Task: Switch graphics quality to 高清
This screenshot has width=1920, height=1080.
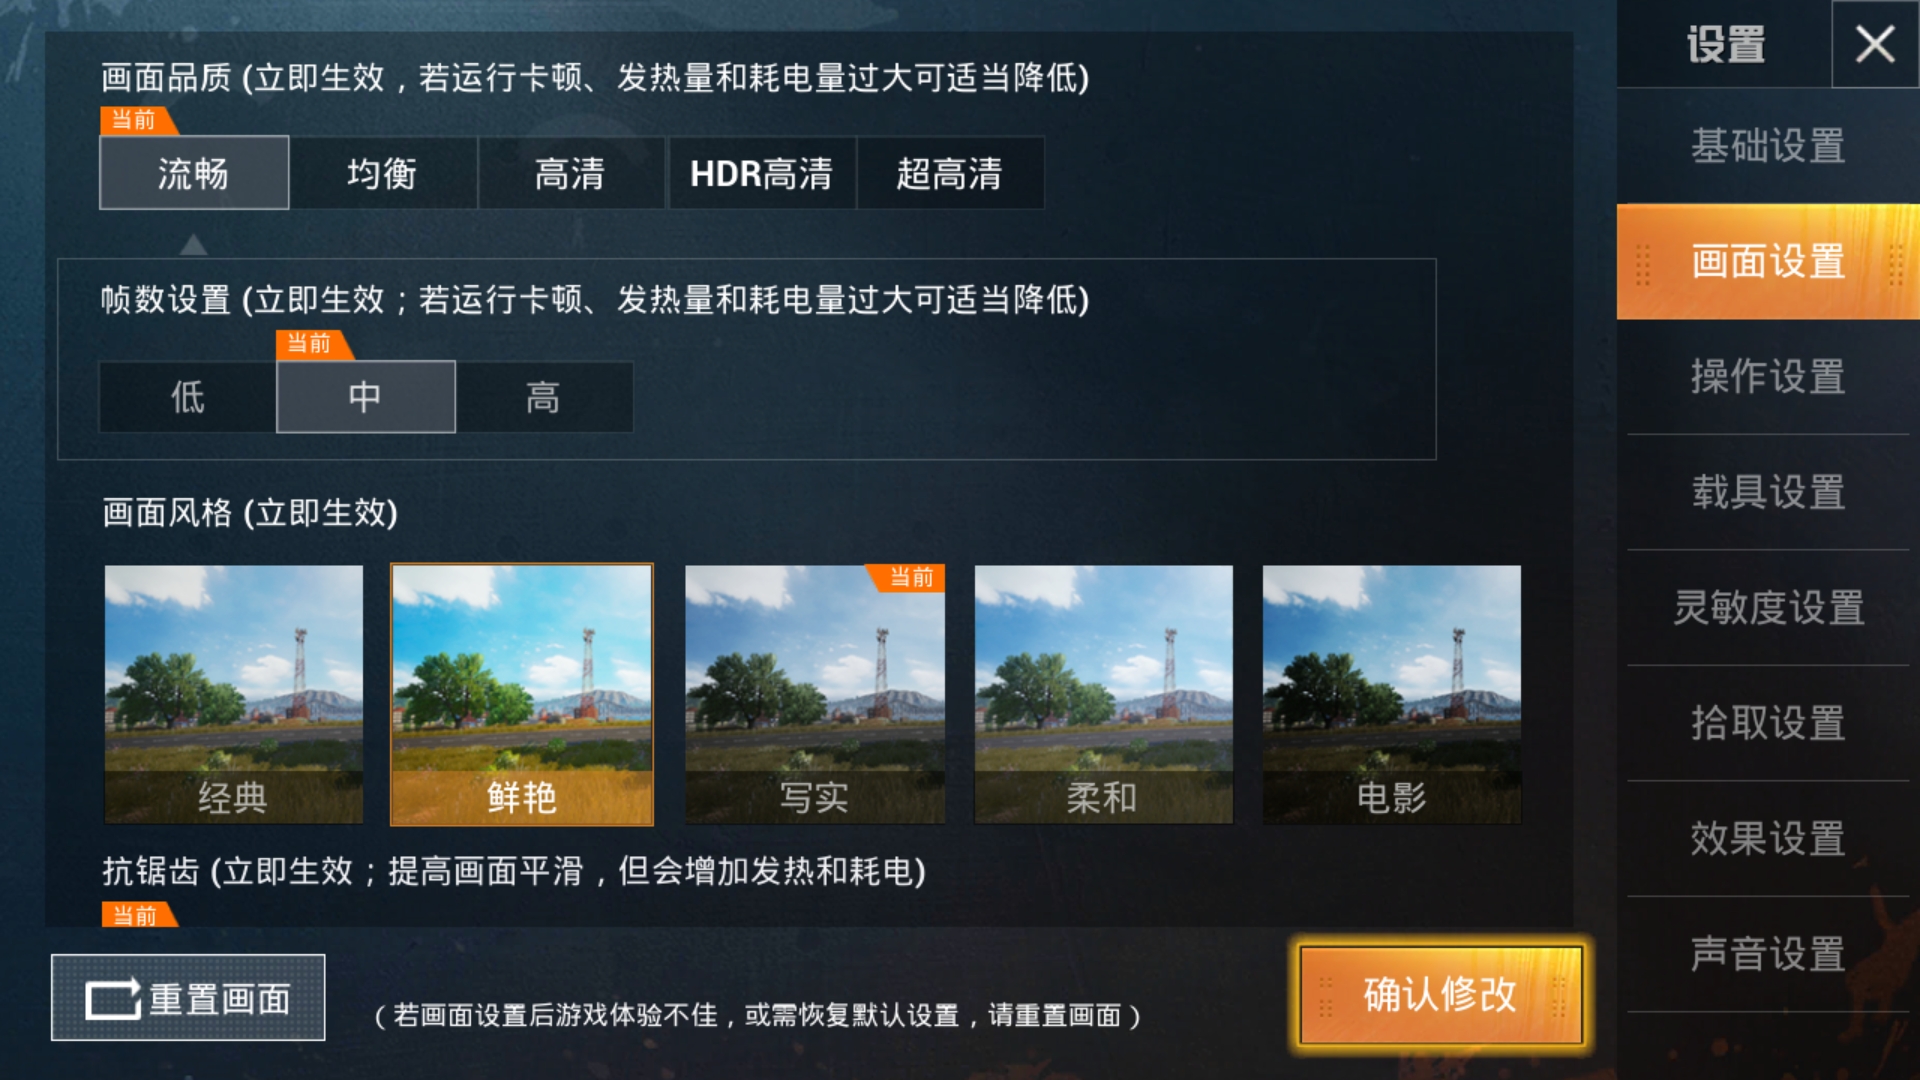Action: (571, 173)
